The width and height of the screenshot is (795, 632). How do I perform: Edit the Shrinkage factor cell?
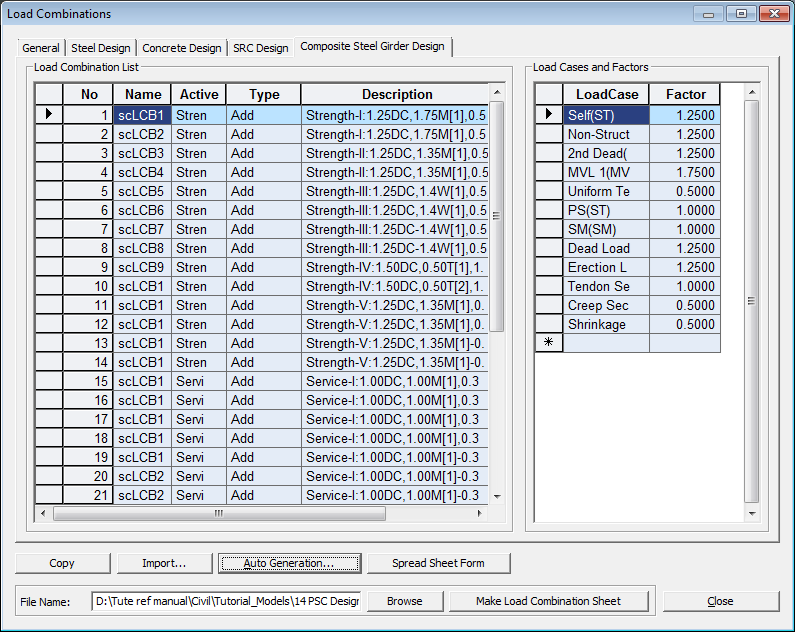[684, 324]
